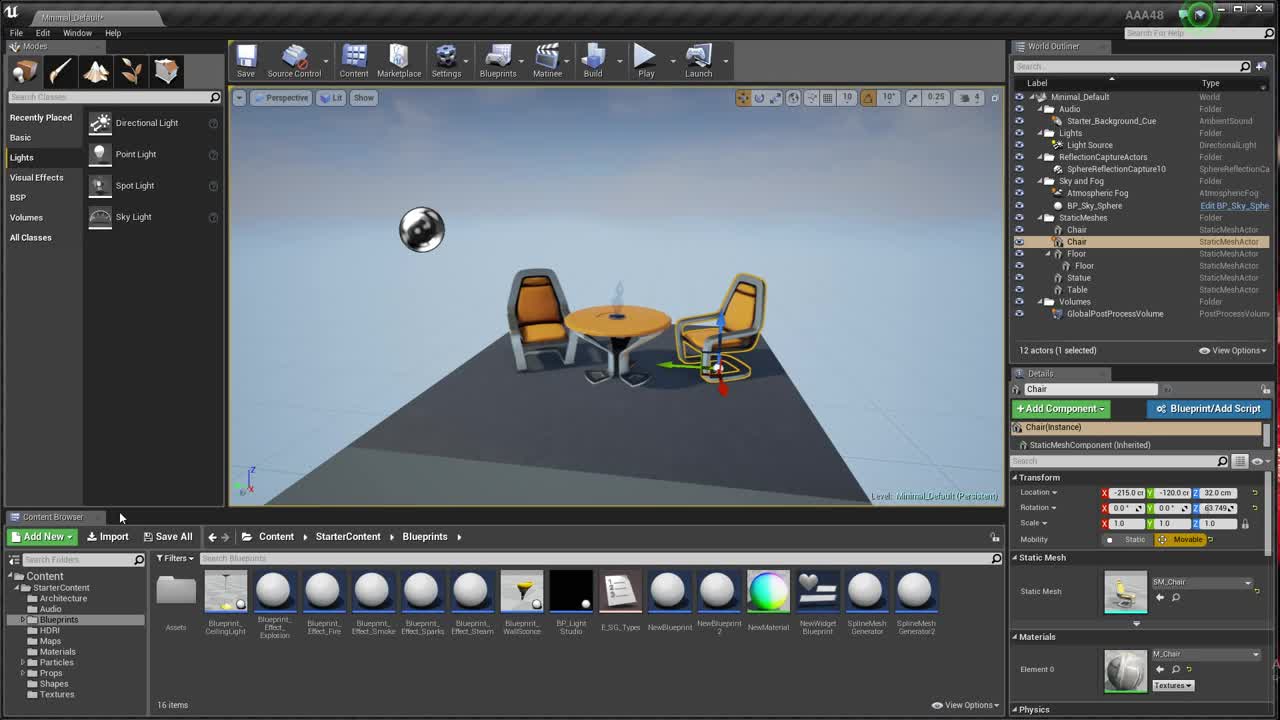Toggle visibility of Atmospheric Fog
The width and height of the screenshot is (1280, 720).
tap(1019, 193)
